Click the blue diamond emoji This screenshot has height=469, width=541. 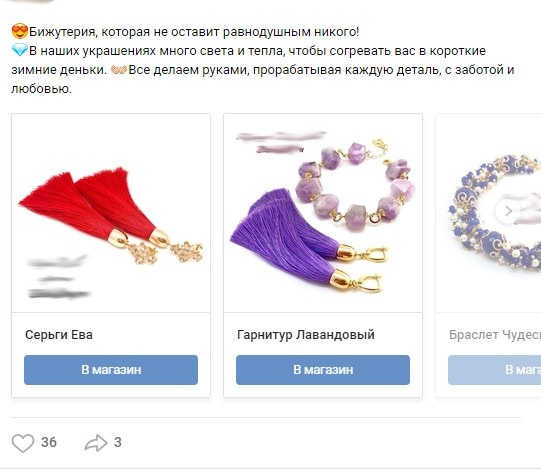20,51
